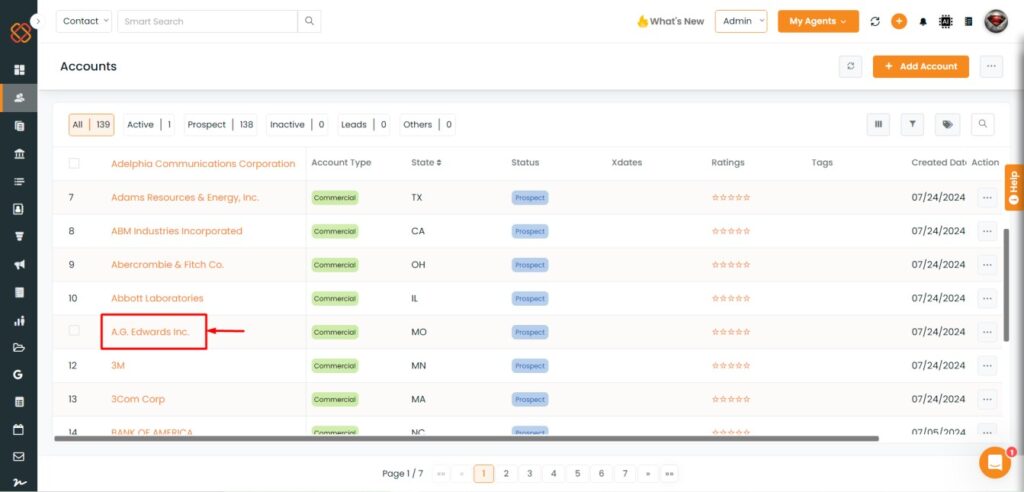
Task: Open the dashboard grid icon in sidebar
Action: tap(19, 69)
